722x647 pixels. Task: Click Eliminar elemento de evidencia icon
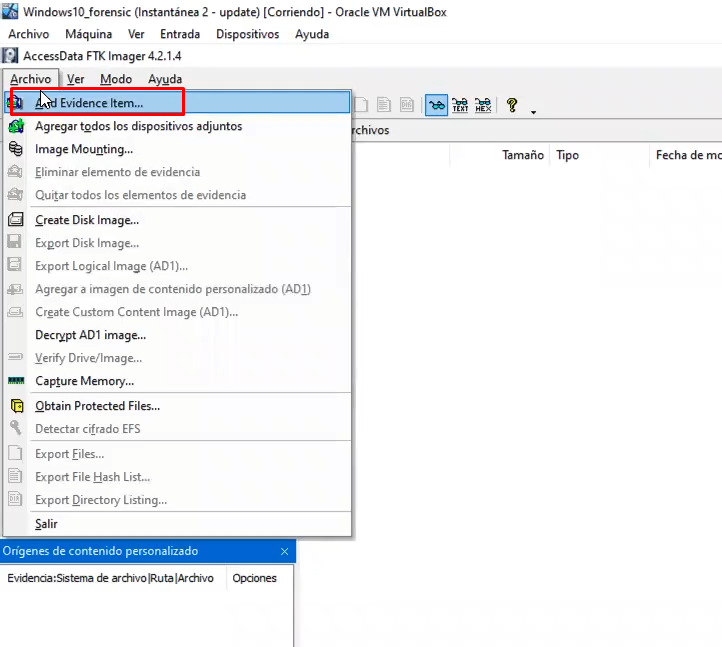(x=15, y=171)
